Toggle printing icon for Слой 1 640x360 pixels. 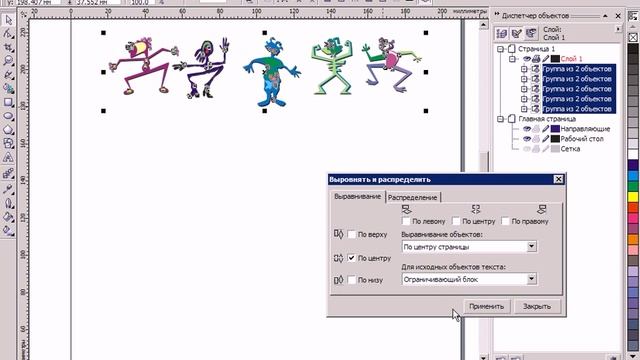tap(536, 59)
